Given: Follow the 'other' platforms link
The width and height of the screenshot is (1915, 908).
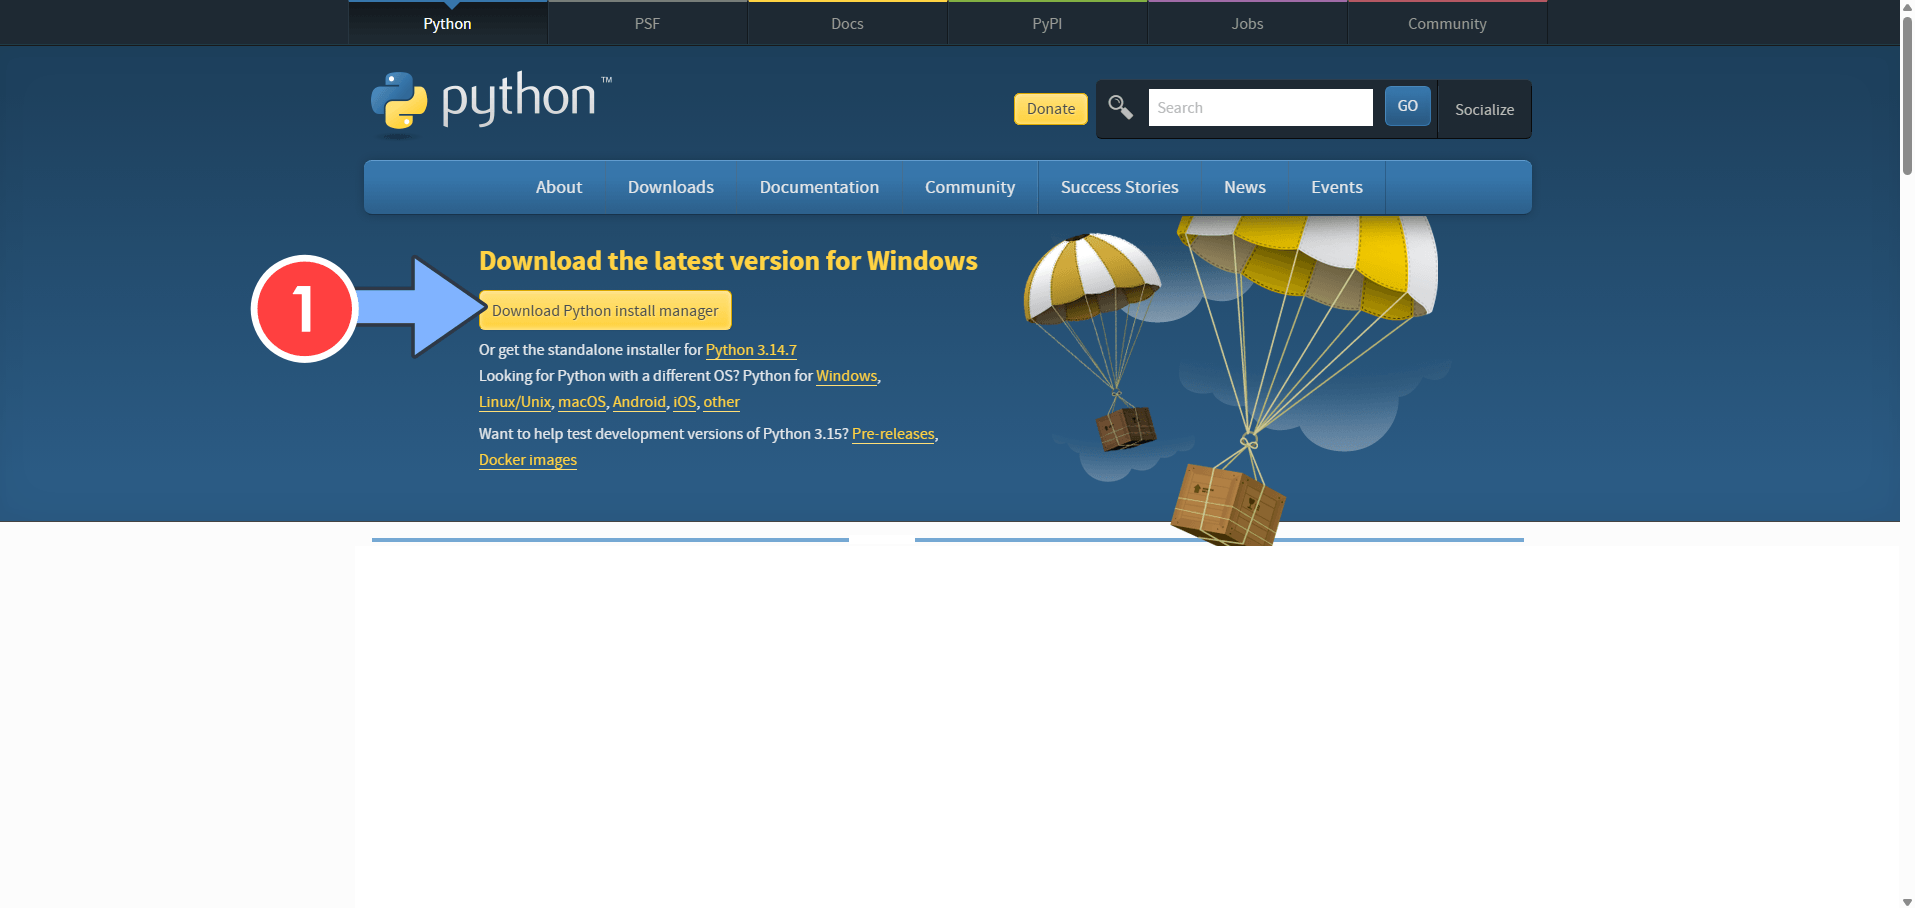Looking at the screenshot, I should (721, 402).
